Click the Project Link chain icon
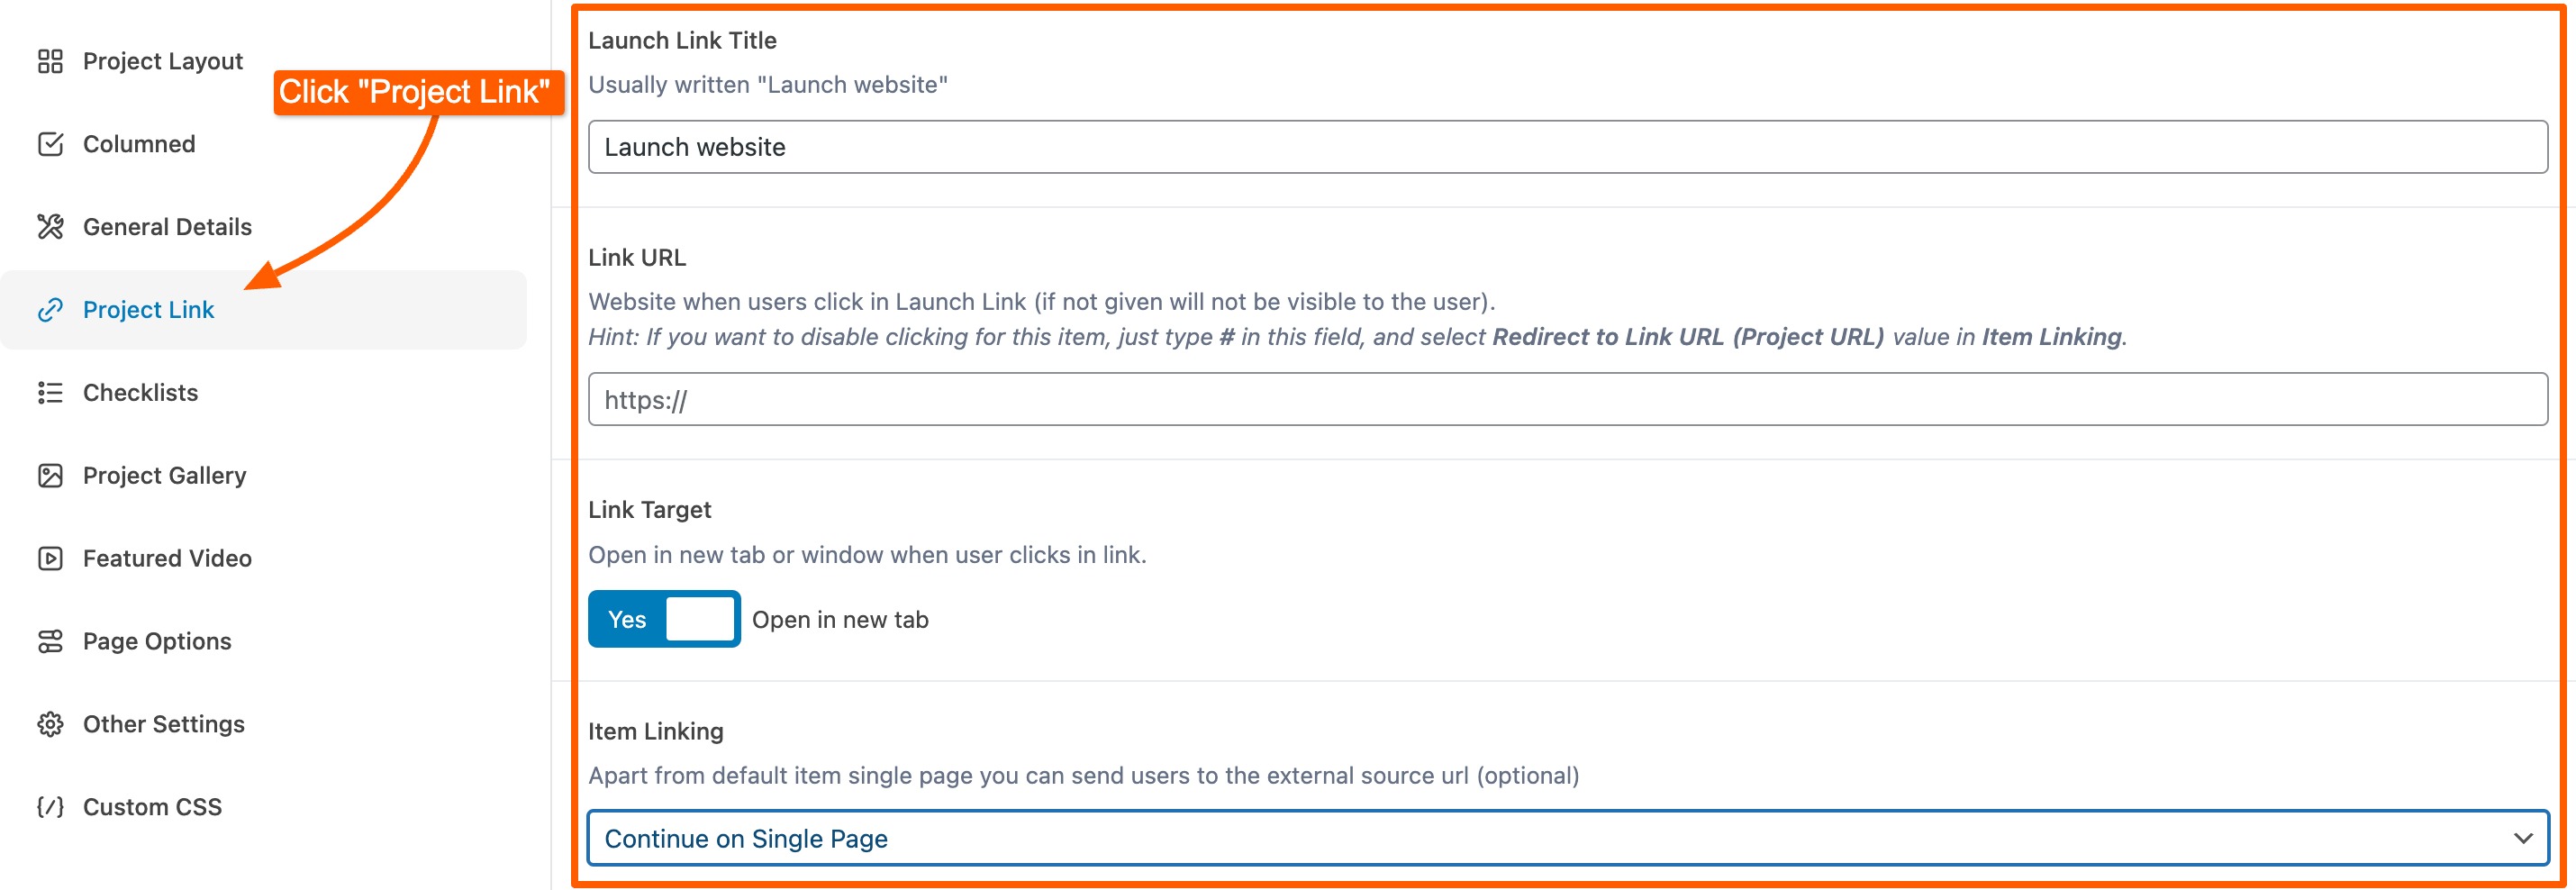Image resolution: width=2576 pixels, height=890 pixels. pyautogui.click(x=50, y=310)
